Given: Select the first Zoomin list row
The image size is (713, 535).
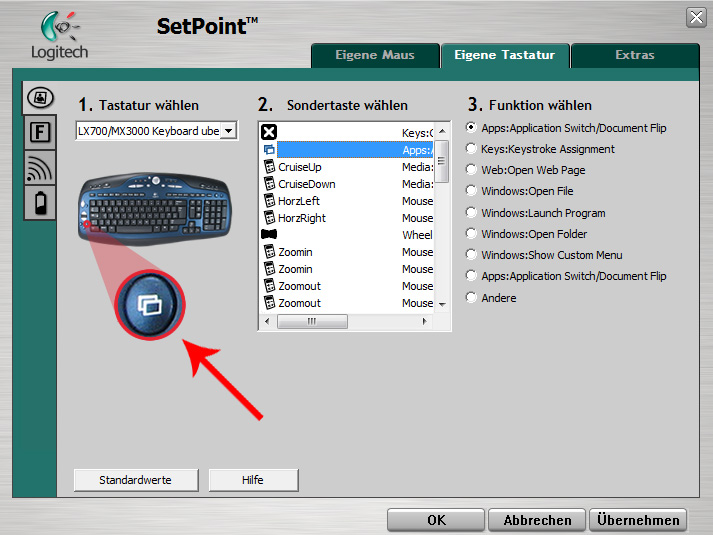Looking at the screenshot, I should (346, 252).
